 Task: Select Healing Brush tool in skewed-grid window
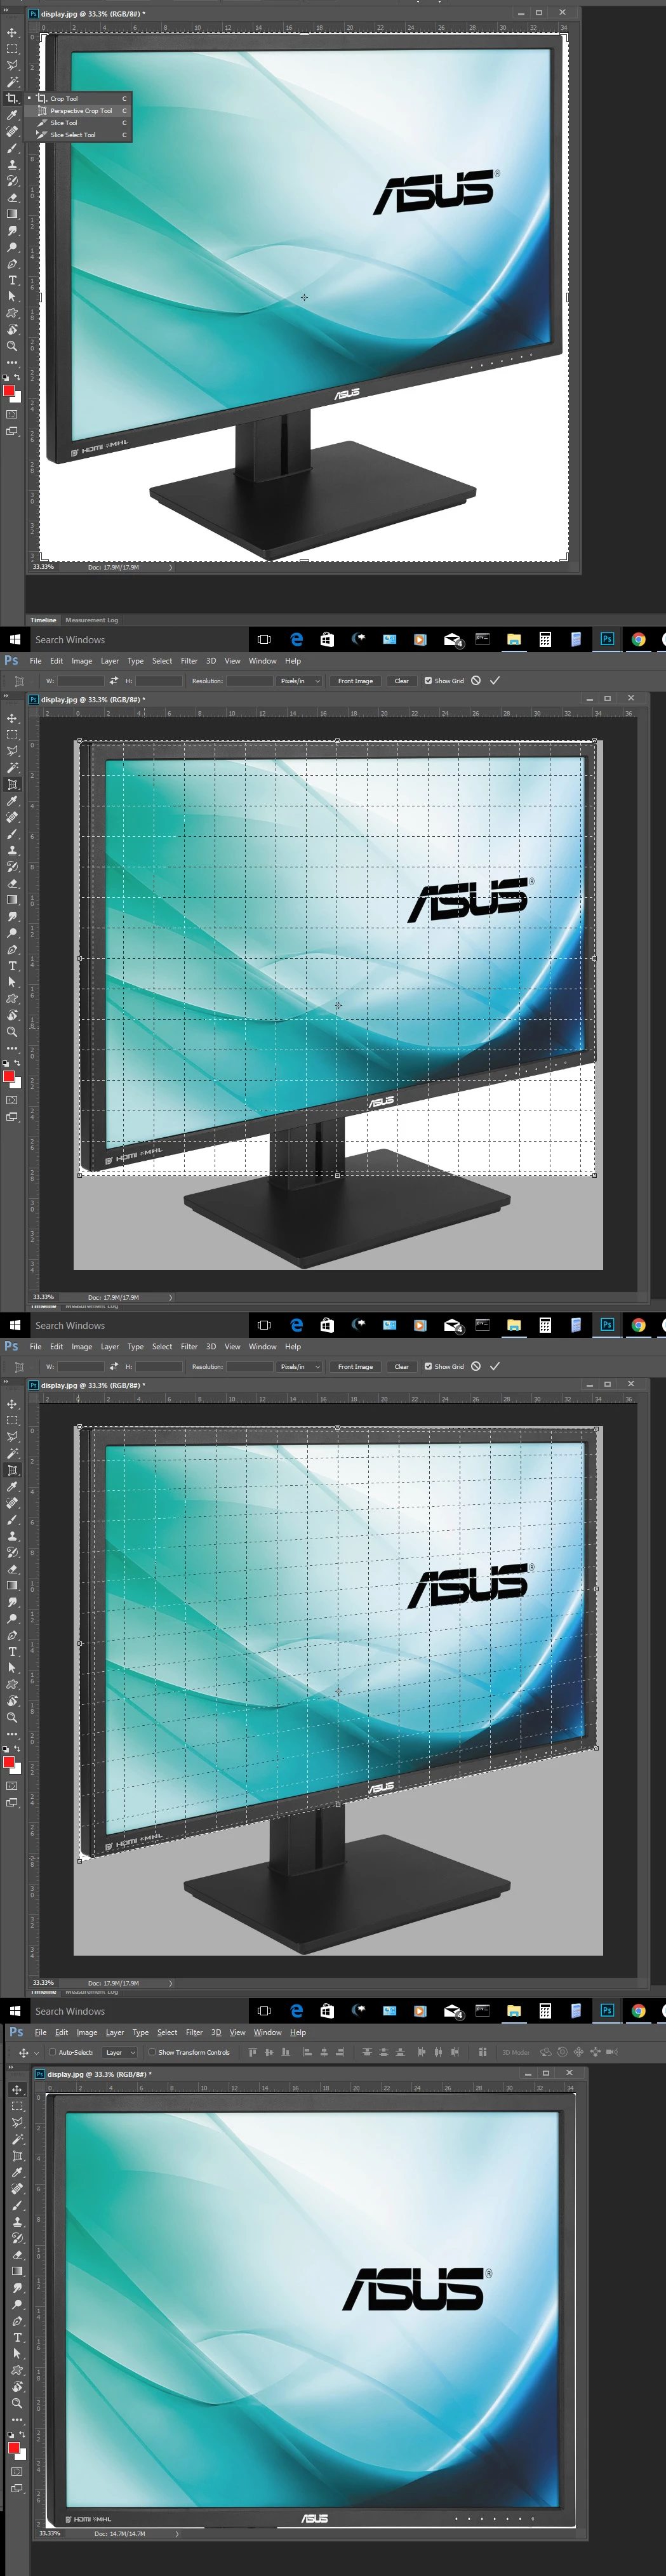coord(12,1503)
